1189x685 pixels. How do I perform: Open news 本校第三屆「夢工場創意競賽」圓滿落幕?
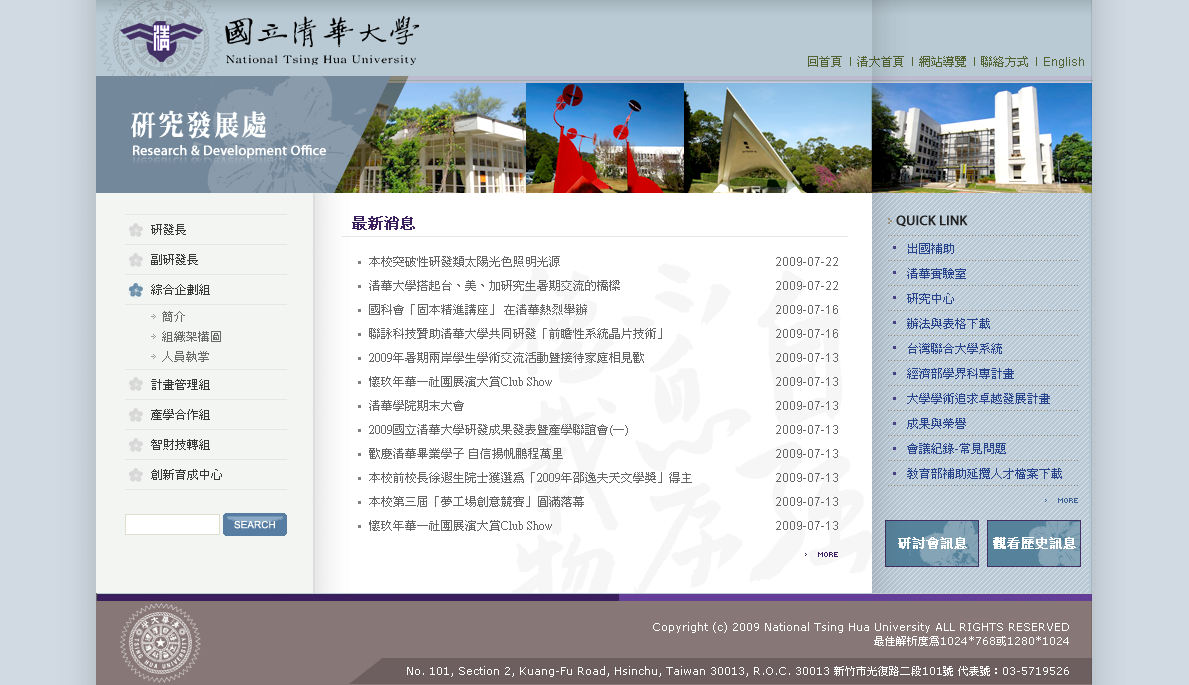(476, 502)
